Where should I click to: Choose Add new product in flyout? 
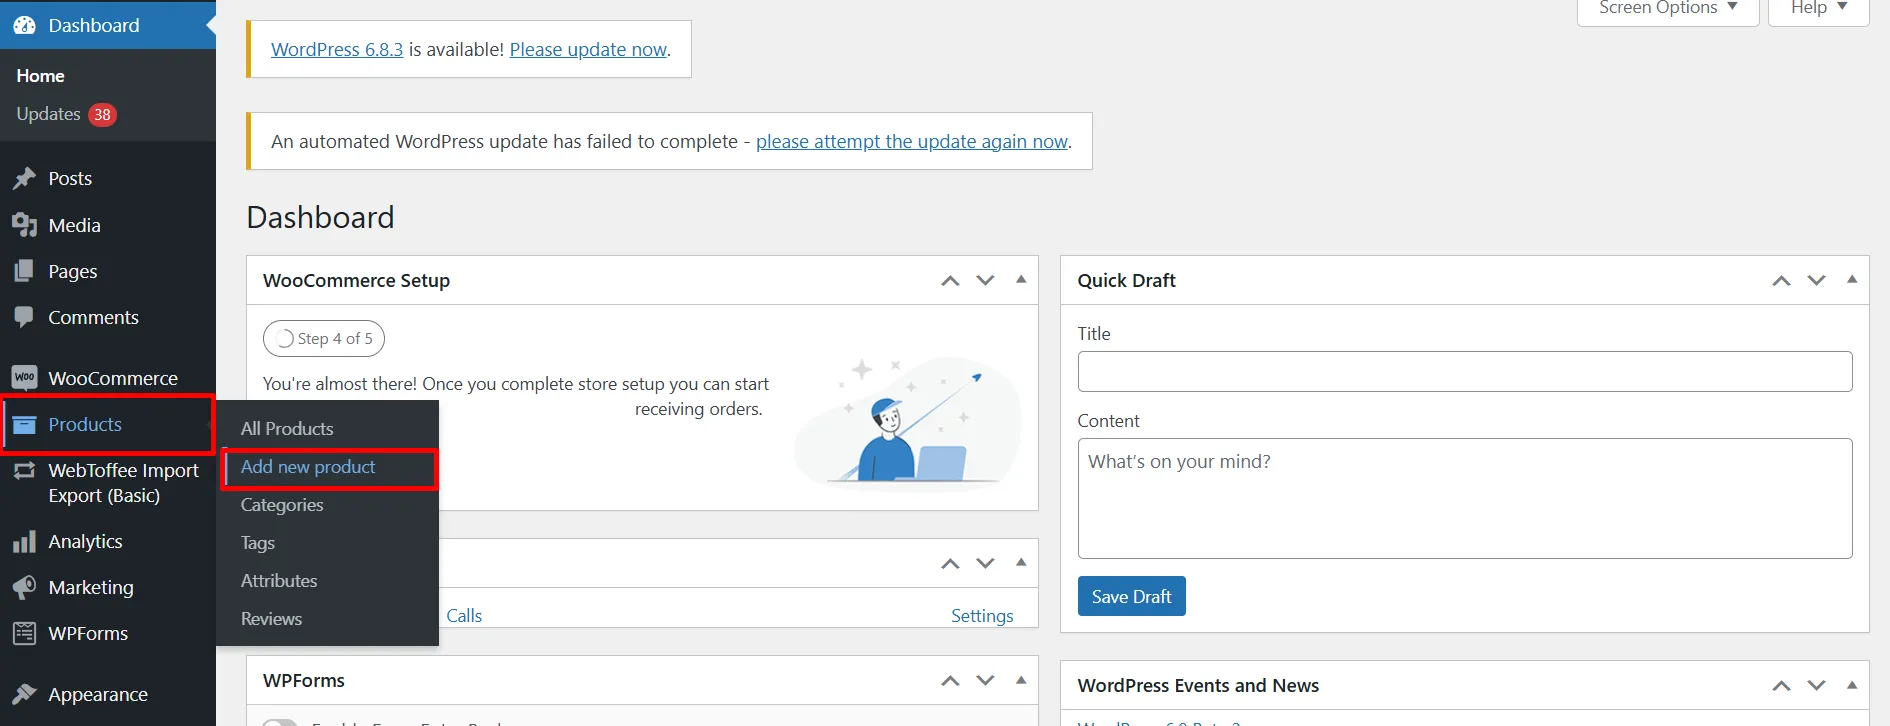point(308,467)
